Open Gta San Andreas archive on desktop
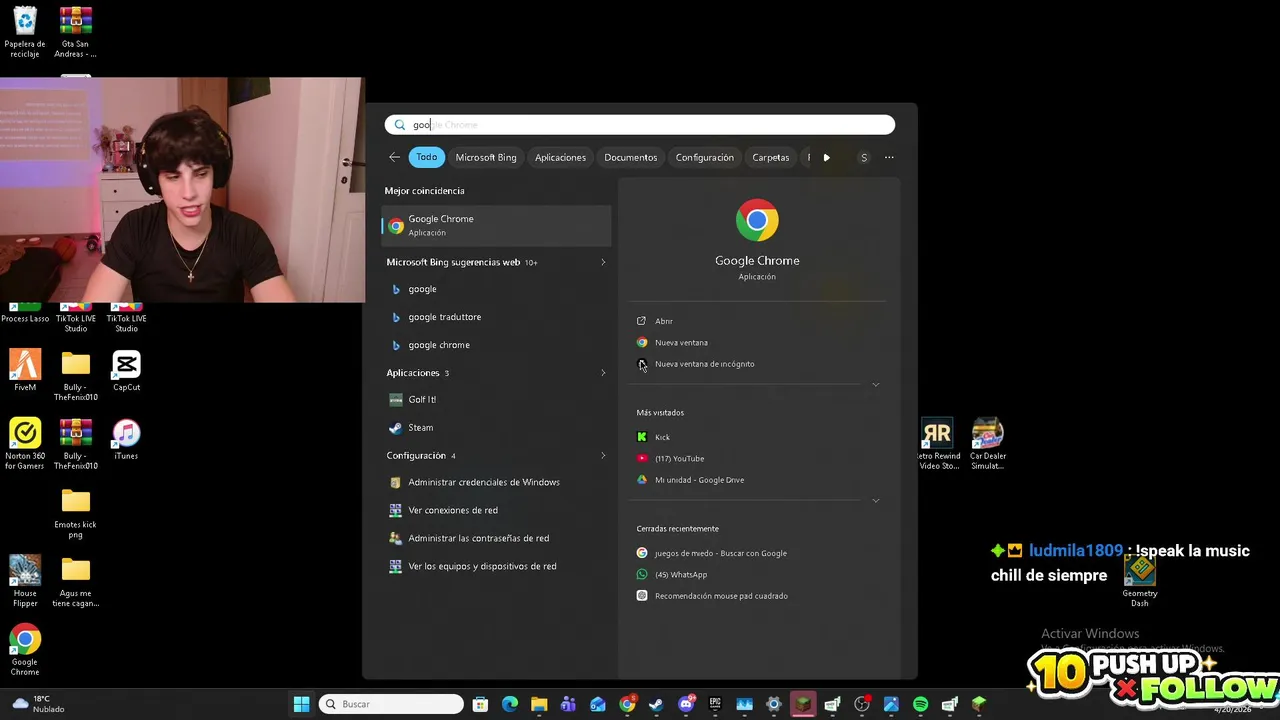This screenshot has height=720, width=1280. point(76,32)
